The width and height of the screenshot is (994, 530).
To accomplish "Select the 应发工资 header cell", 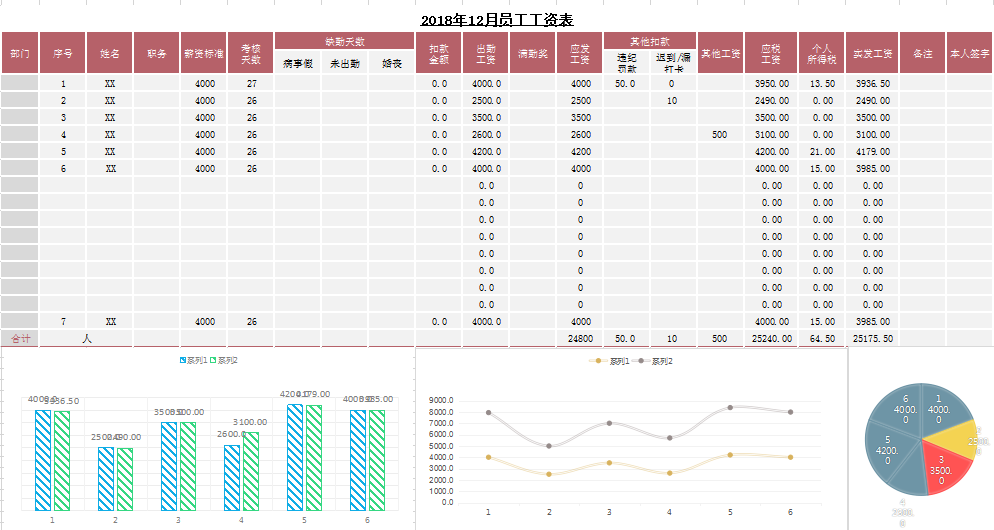I will [x=579, y=53].
